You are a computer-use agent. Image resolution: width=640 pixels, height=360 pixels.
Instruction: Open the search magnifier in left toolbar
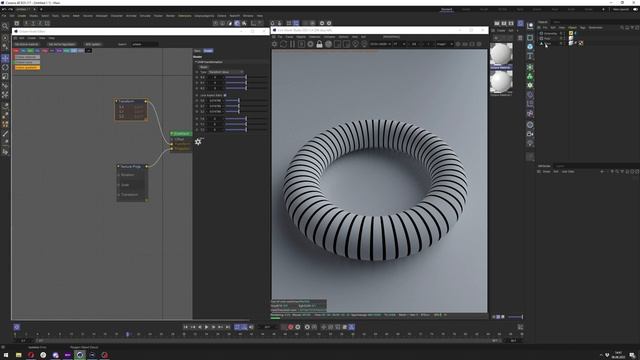pyautogui.click(x=5, y=27)
